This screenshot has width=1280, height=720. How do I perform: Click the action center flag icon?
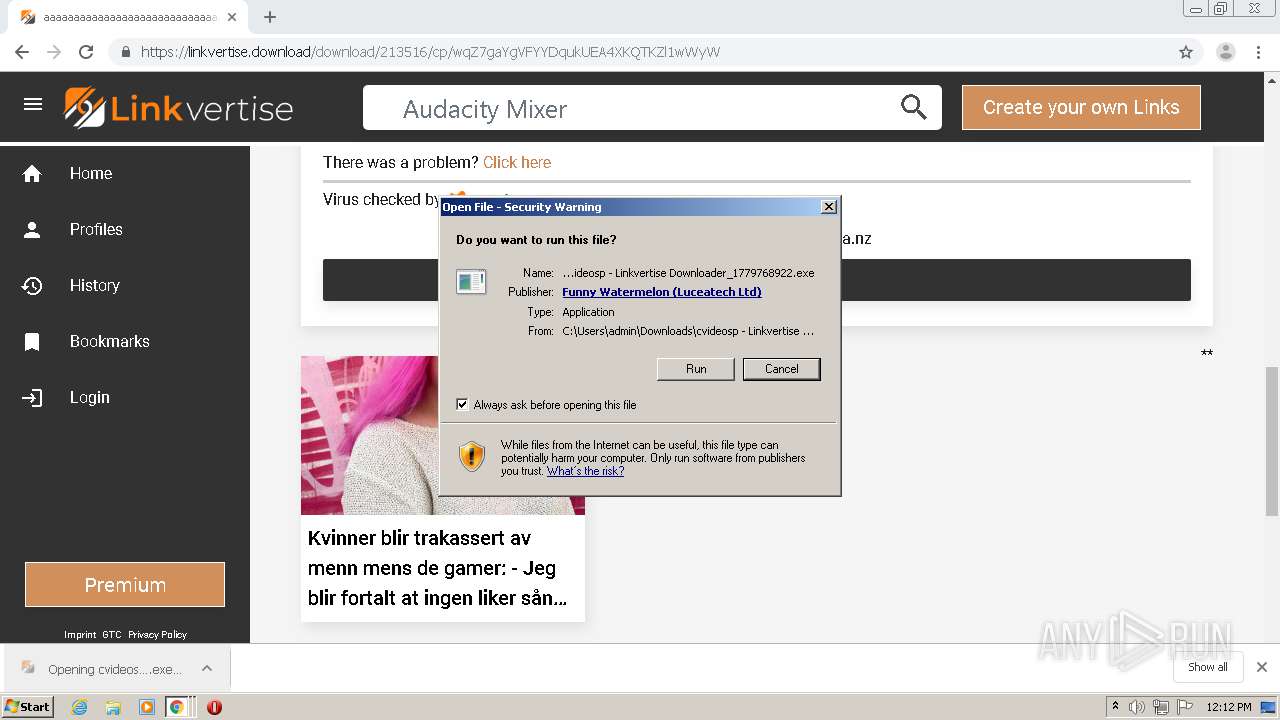(x=1185, y=707)
